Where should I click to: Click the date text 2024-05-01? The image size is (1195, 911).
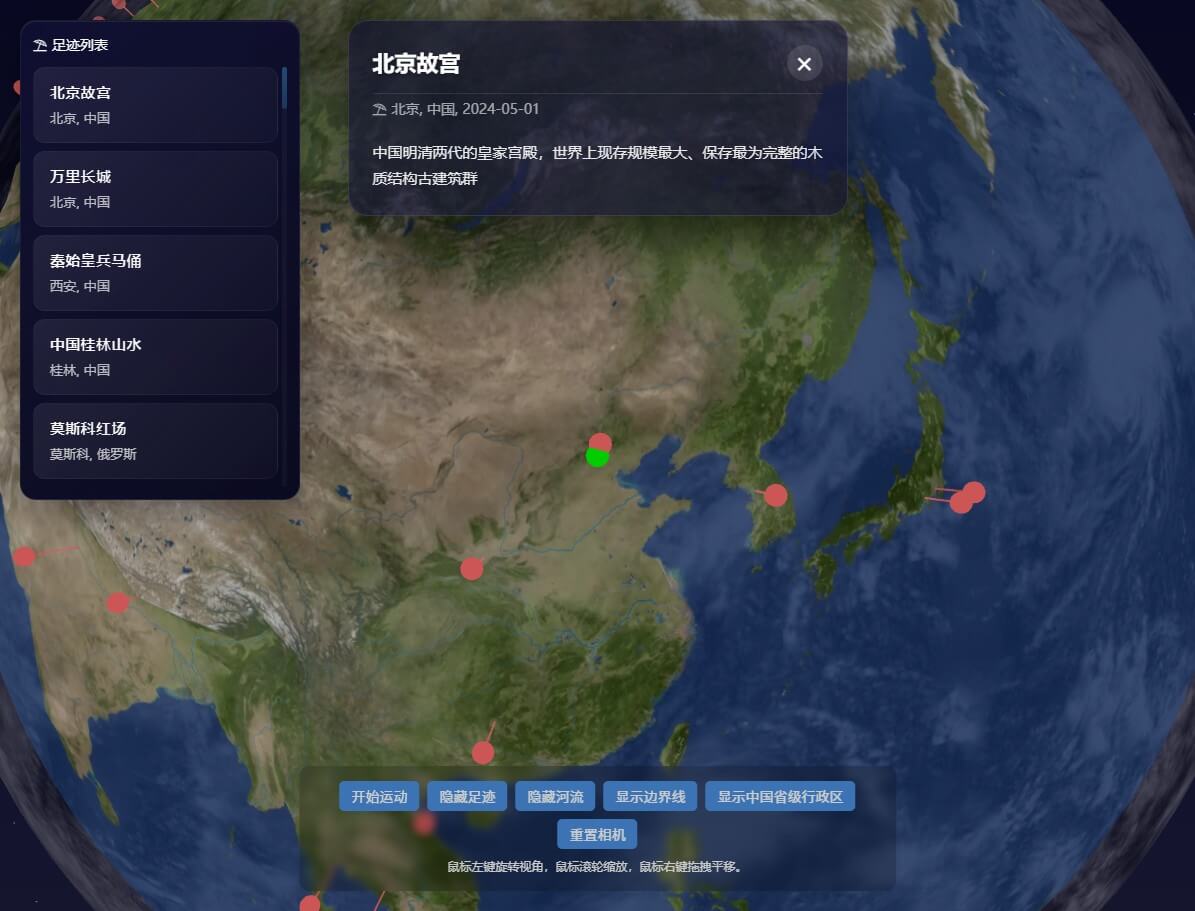[x=501, y=109]
